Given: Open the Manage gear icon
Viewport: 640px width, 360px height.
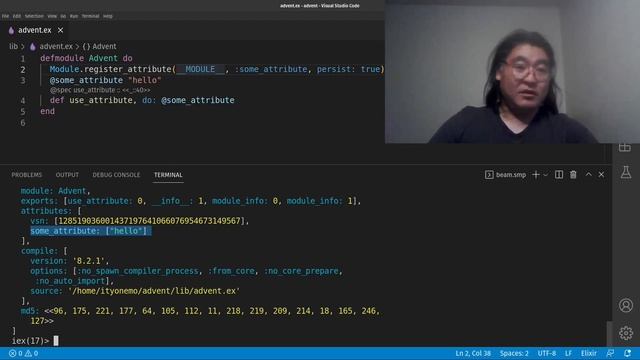Looking at the screenshot, I should point(626,333).
